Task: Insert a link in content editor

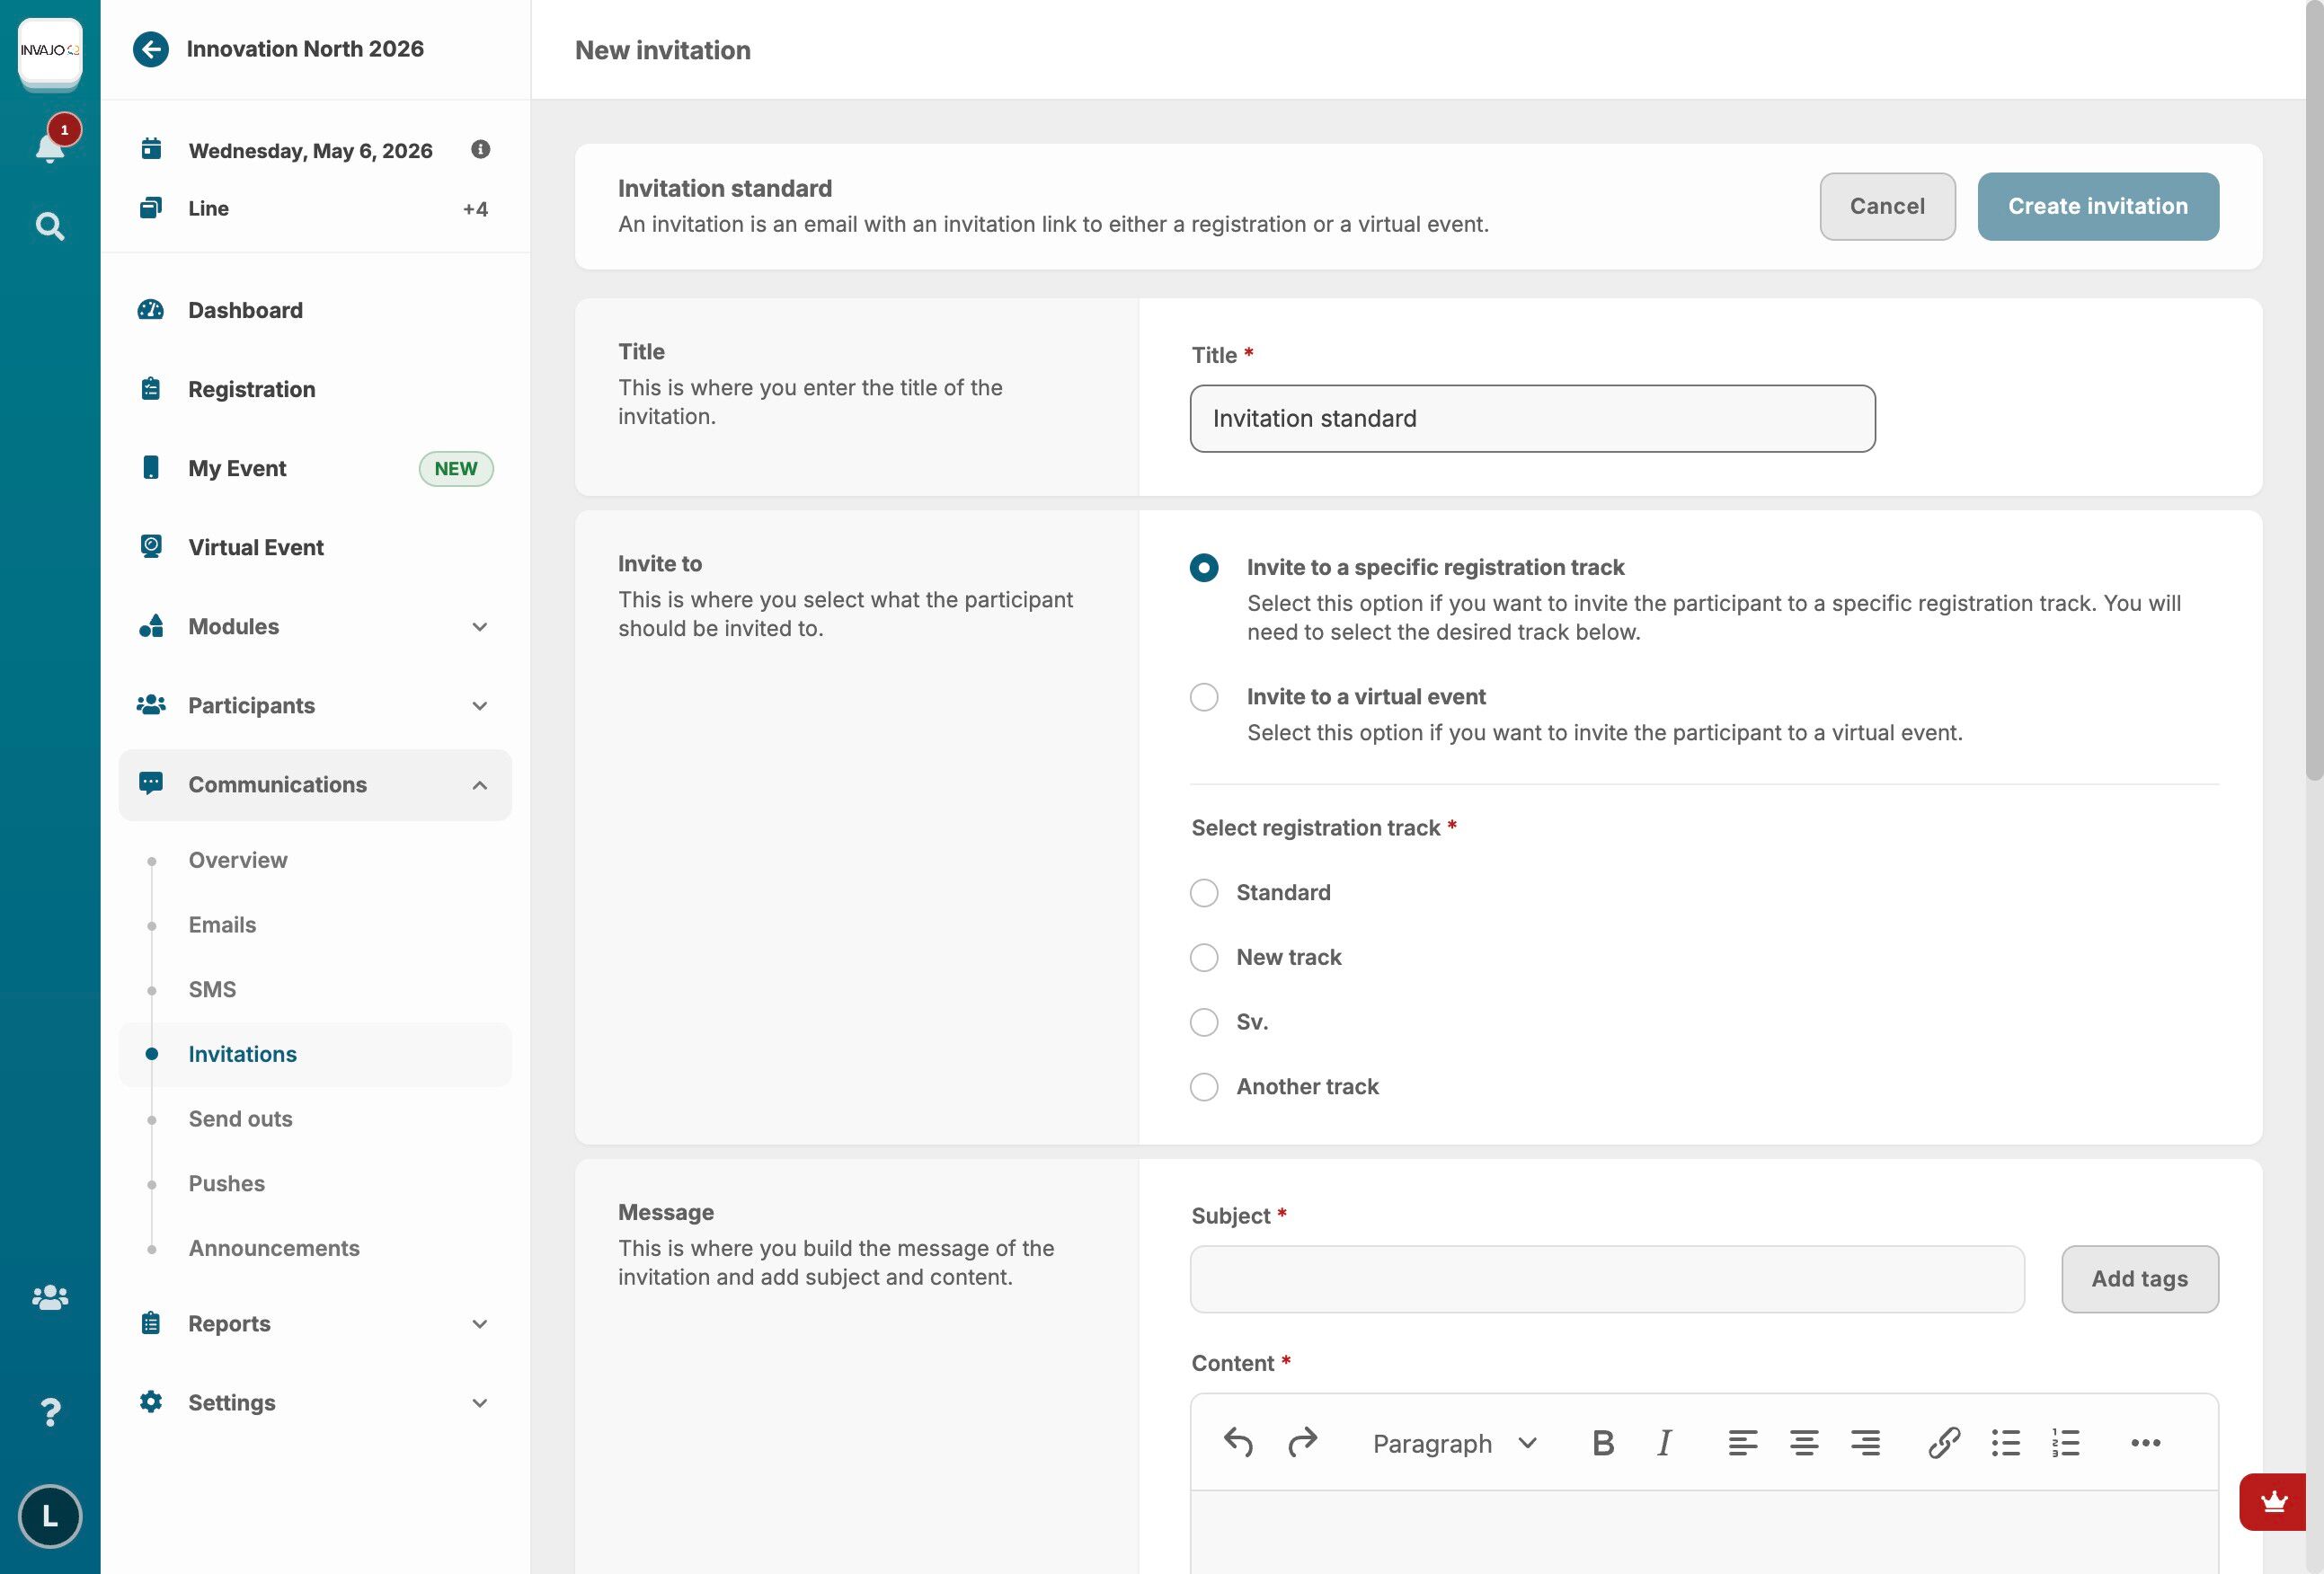Action: point(1943,1443)
